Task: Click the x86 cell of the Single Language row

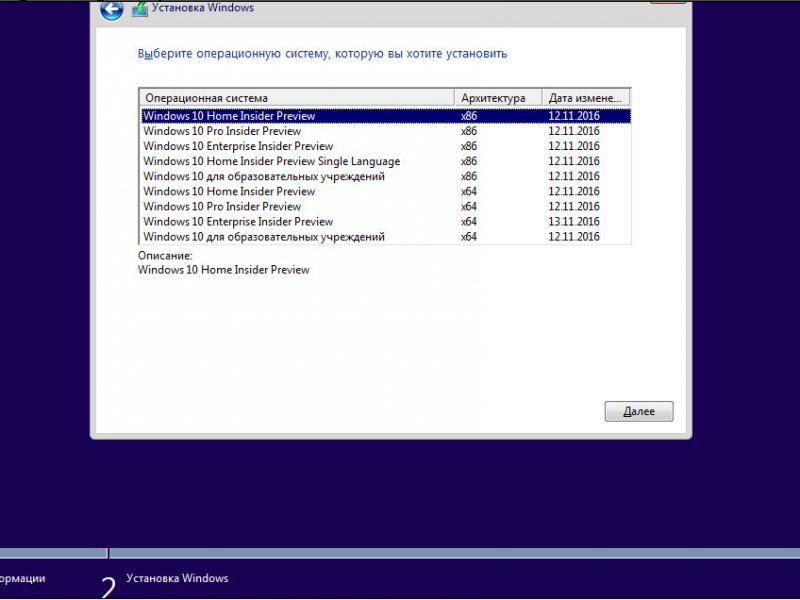Action: [x=469, y=161]
